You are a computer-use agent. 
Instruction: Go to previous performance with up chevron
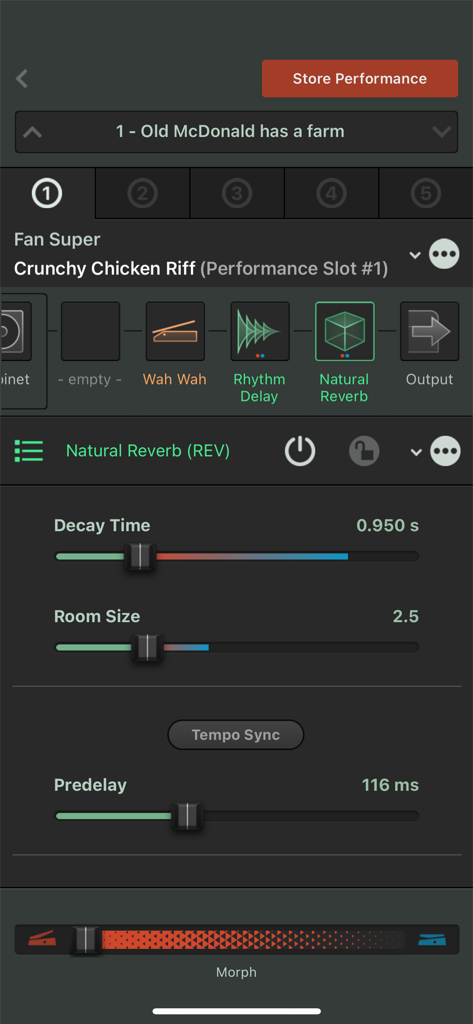33,132
